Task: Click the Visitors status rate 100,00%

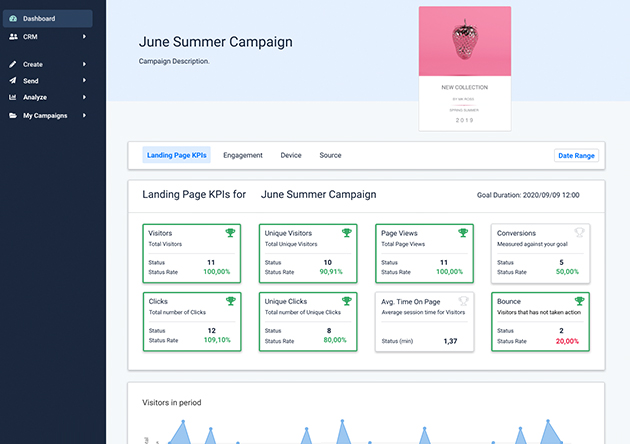Action: pyautogui.click(x=217, y=272)
